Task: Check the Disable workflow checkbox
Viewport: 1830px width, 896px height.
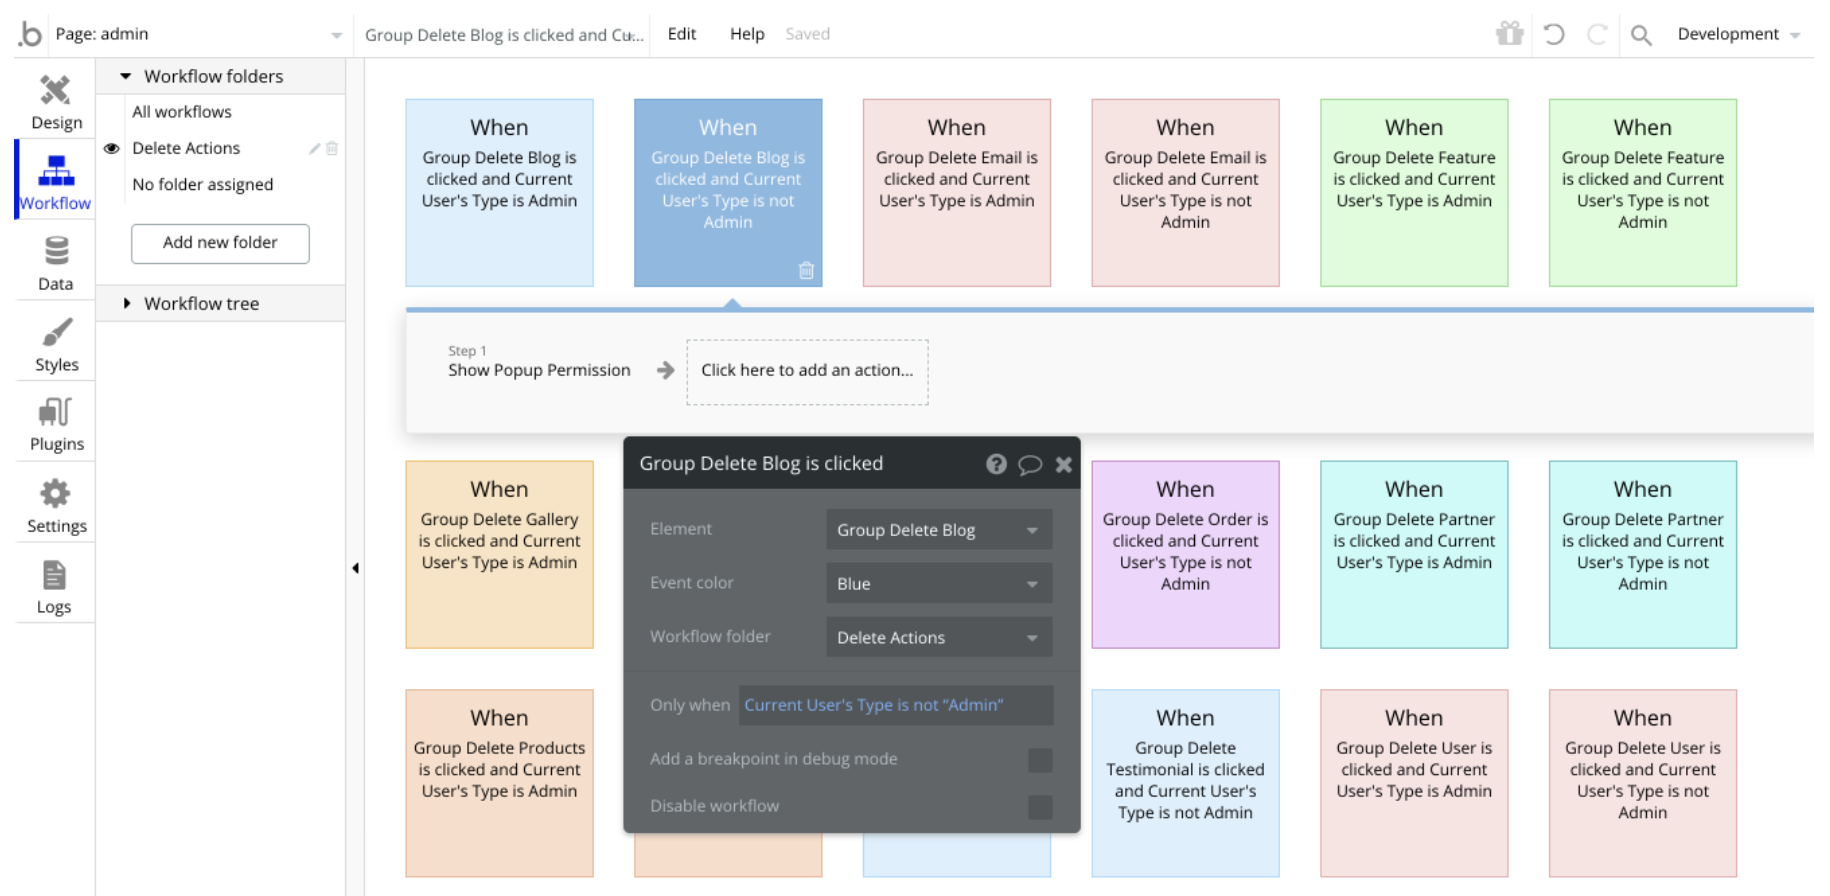Action: pos(1040,807)
